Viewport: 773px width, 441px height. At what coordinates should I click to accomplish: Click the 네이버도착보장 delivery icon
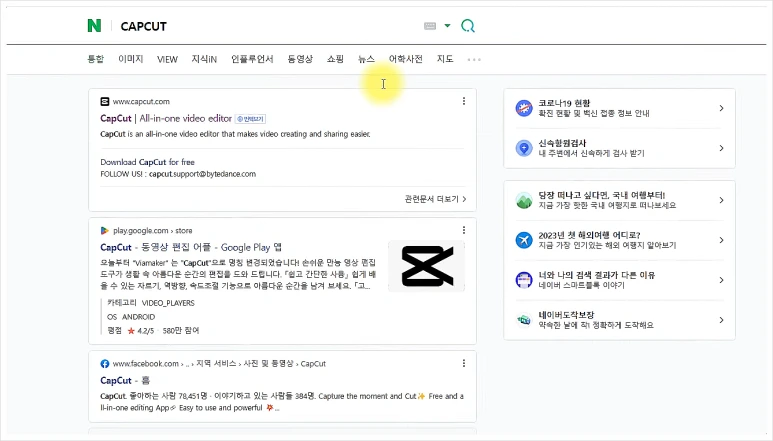pyautogui.click(x=524, y=320)
